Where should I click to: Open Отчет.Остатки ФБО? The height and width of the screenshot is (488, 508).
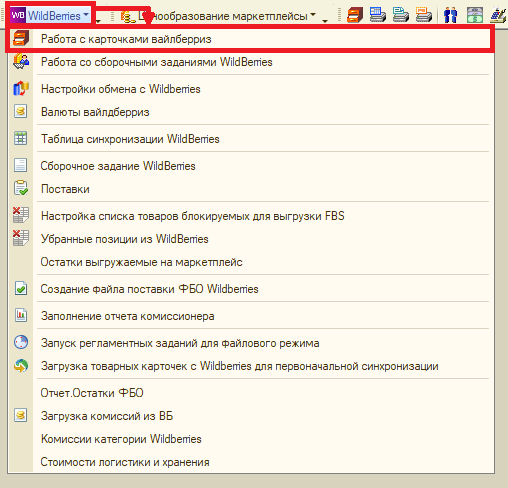[x=251, y=393]
